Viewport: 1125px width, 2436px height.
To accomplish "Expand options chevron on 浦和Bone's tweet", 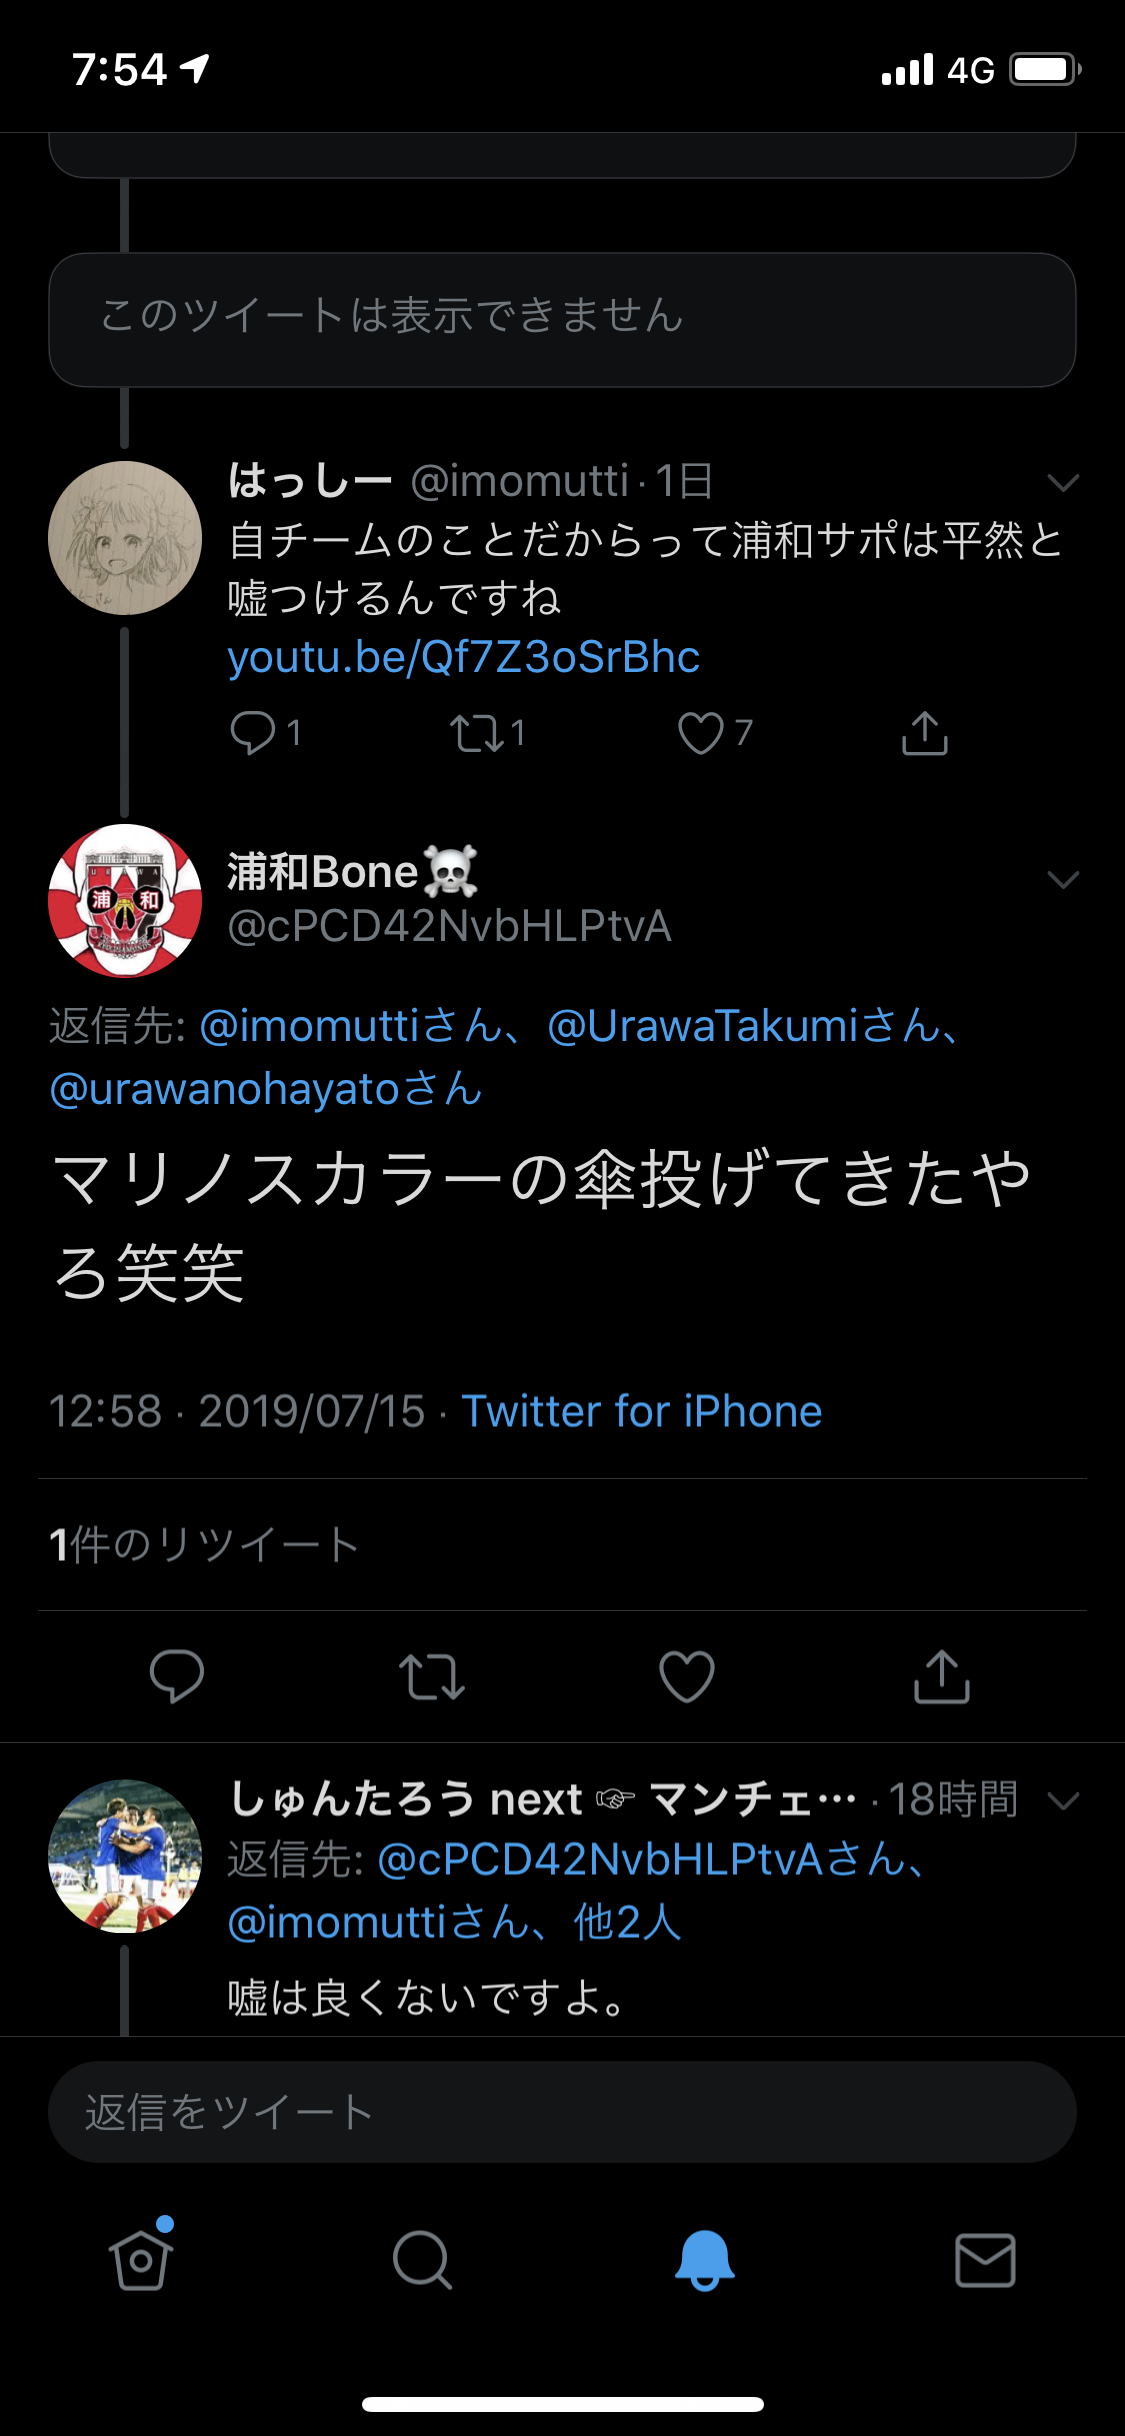I will [x=1062, y=880].
